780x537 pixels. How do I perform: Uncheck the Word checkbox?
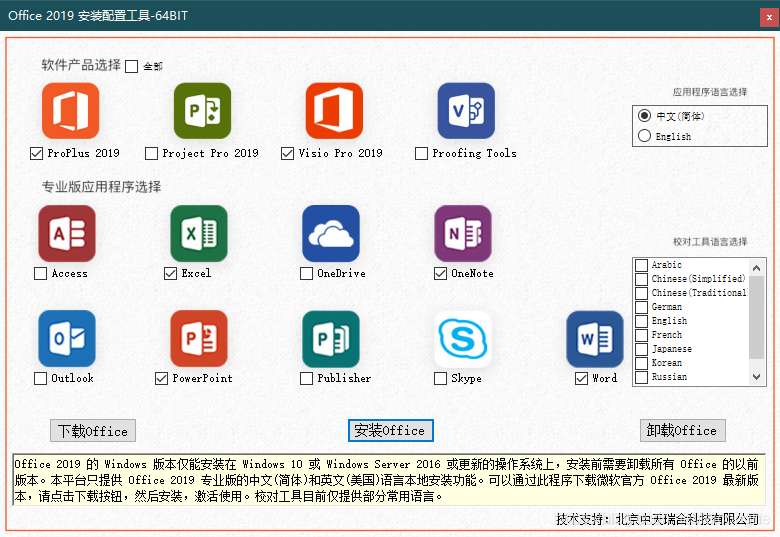[x=582, y=378]
